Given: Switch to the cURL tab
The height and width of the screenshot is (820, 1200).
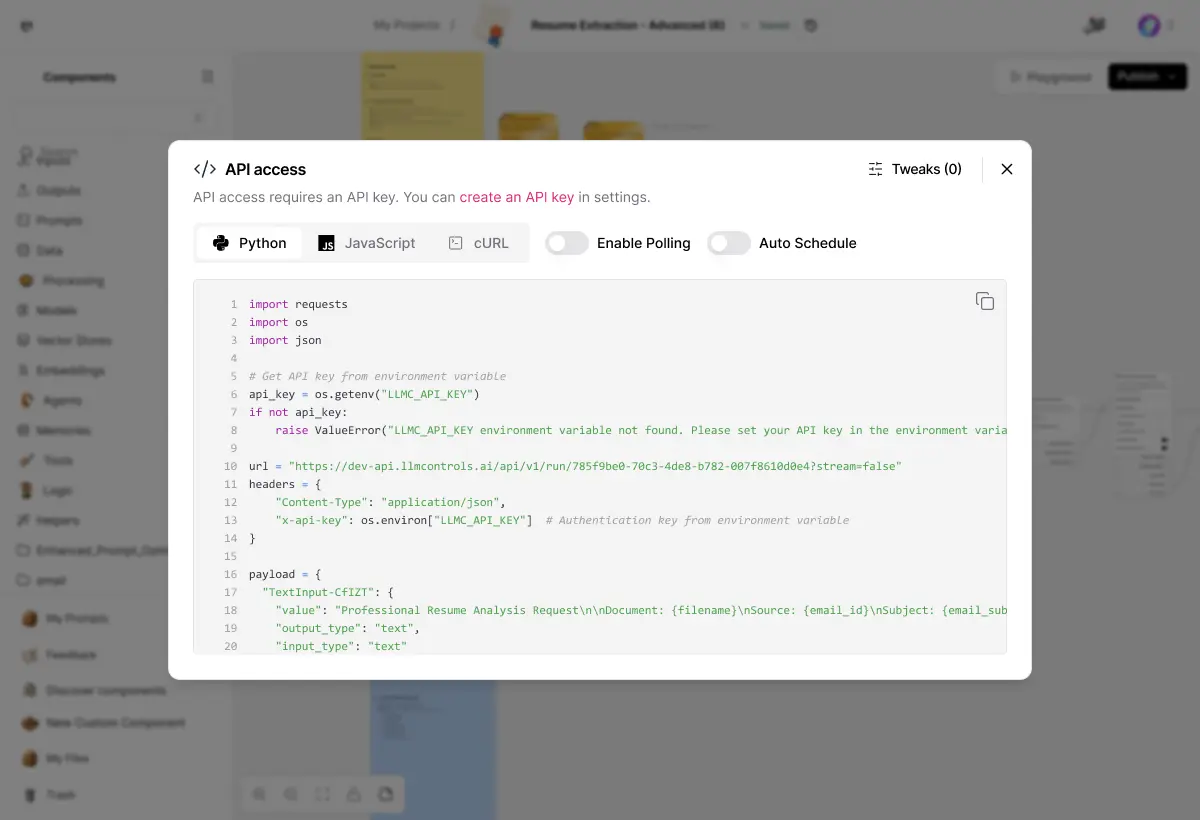Looking at the screenshot, I should (479, 243).
